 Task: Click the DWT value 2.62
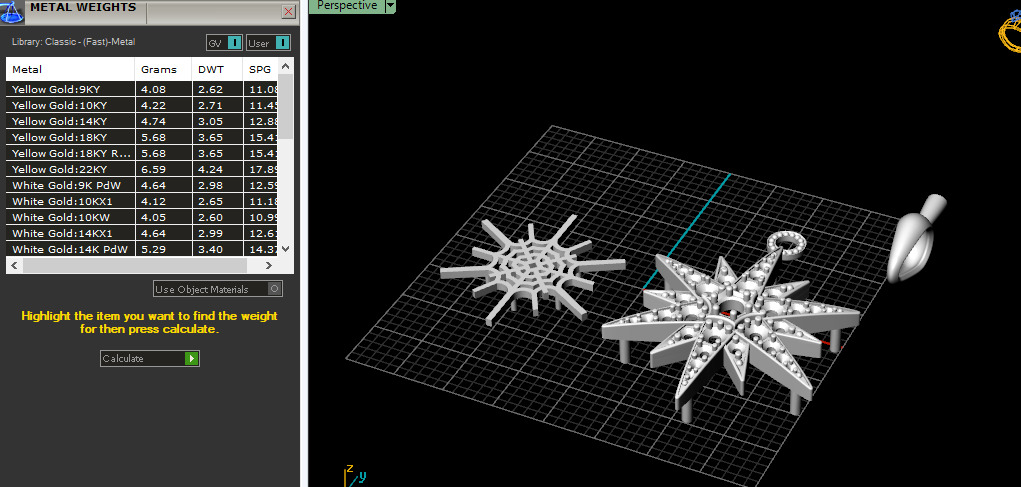209,89
